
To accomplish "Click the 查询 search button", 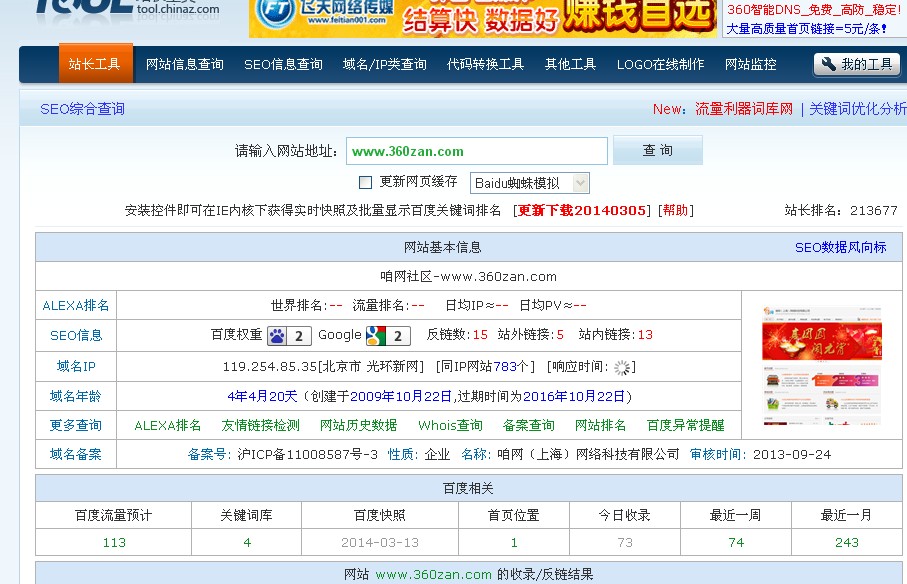I will [x=658, y=150].
